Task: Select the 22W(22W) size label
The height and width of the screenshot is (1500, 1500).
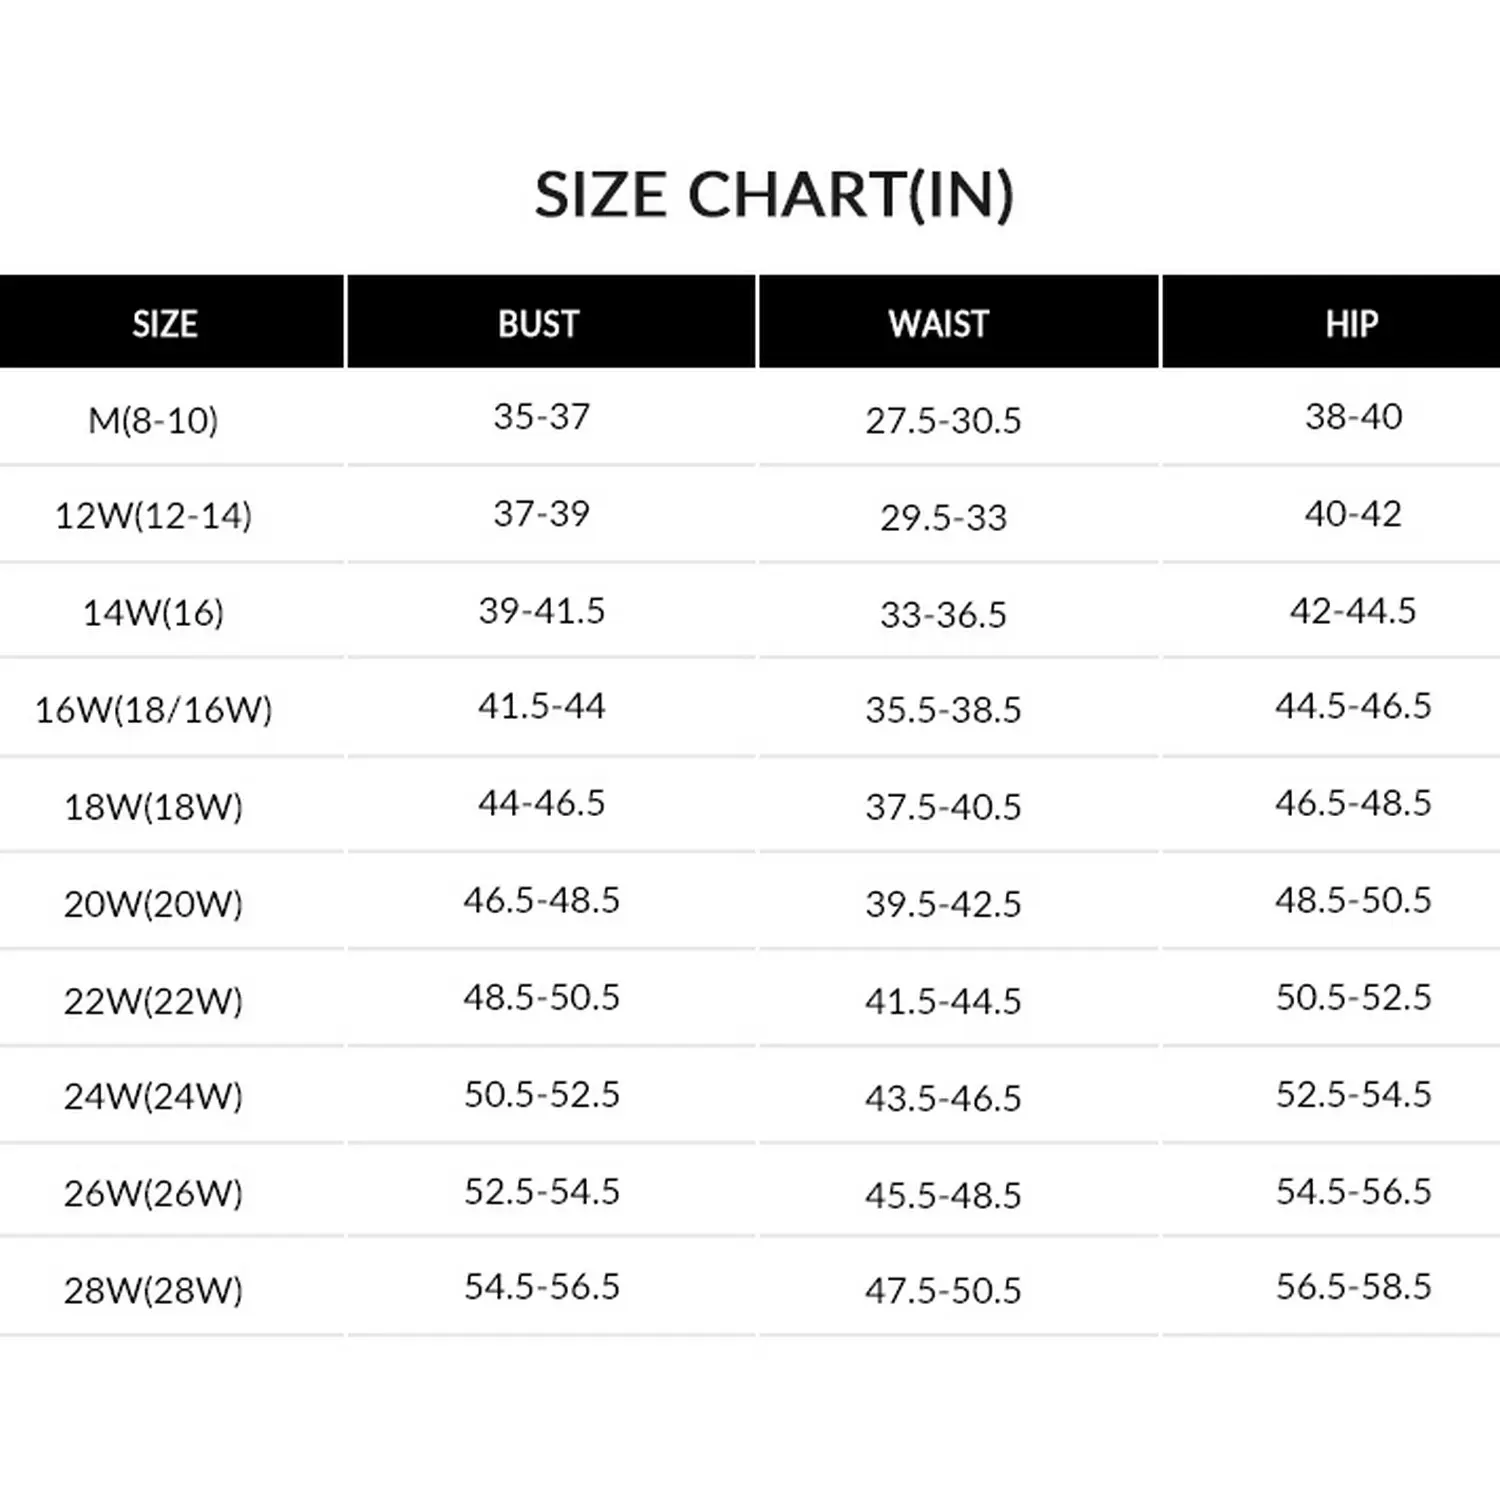Action: (153, 1000)
